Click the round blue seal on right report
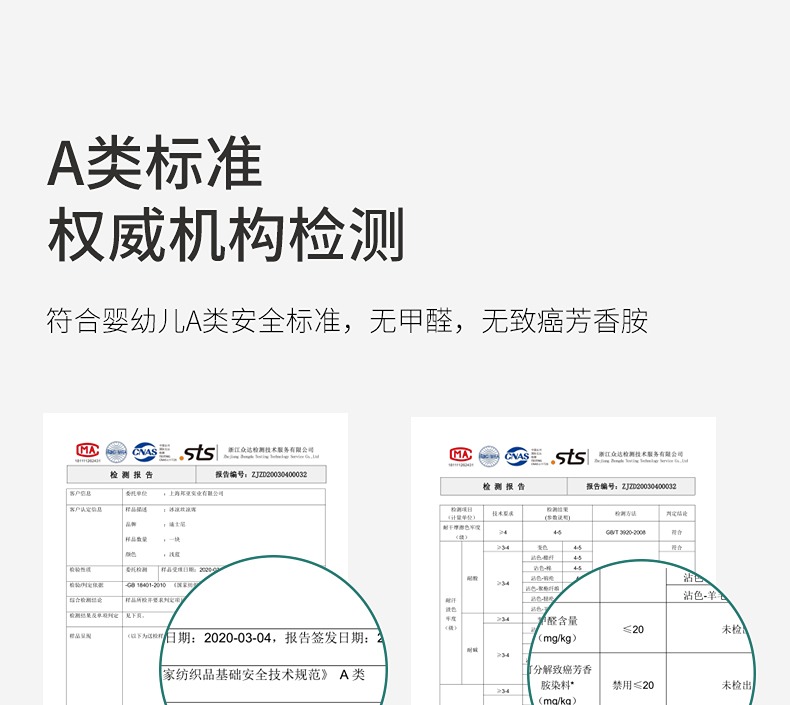The width and height of the screenshot is (790, 705). point(489,455)
